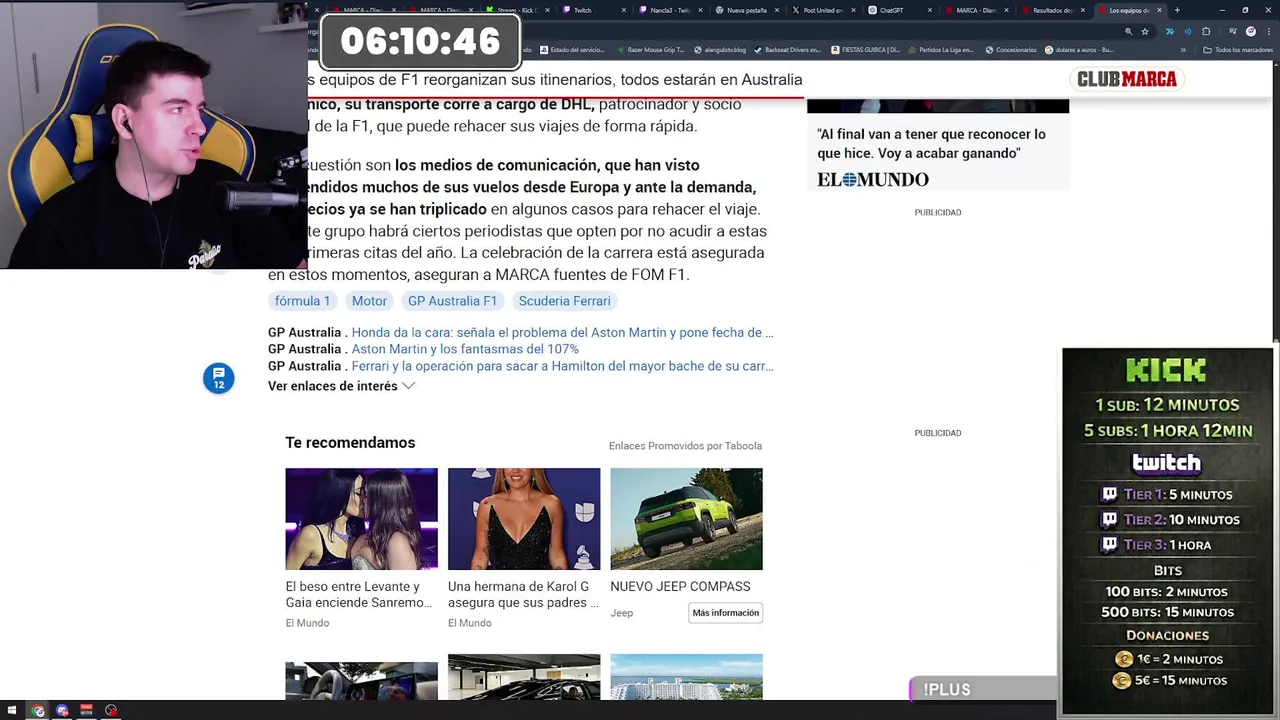Screen dimensions: 1280x720
Task: Open the 'Concesionarios' bookmark
Action: [1011, 49]
